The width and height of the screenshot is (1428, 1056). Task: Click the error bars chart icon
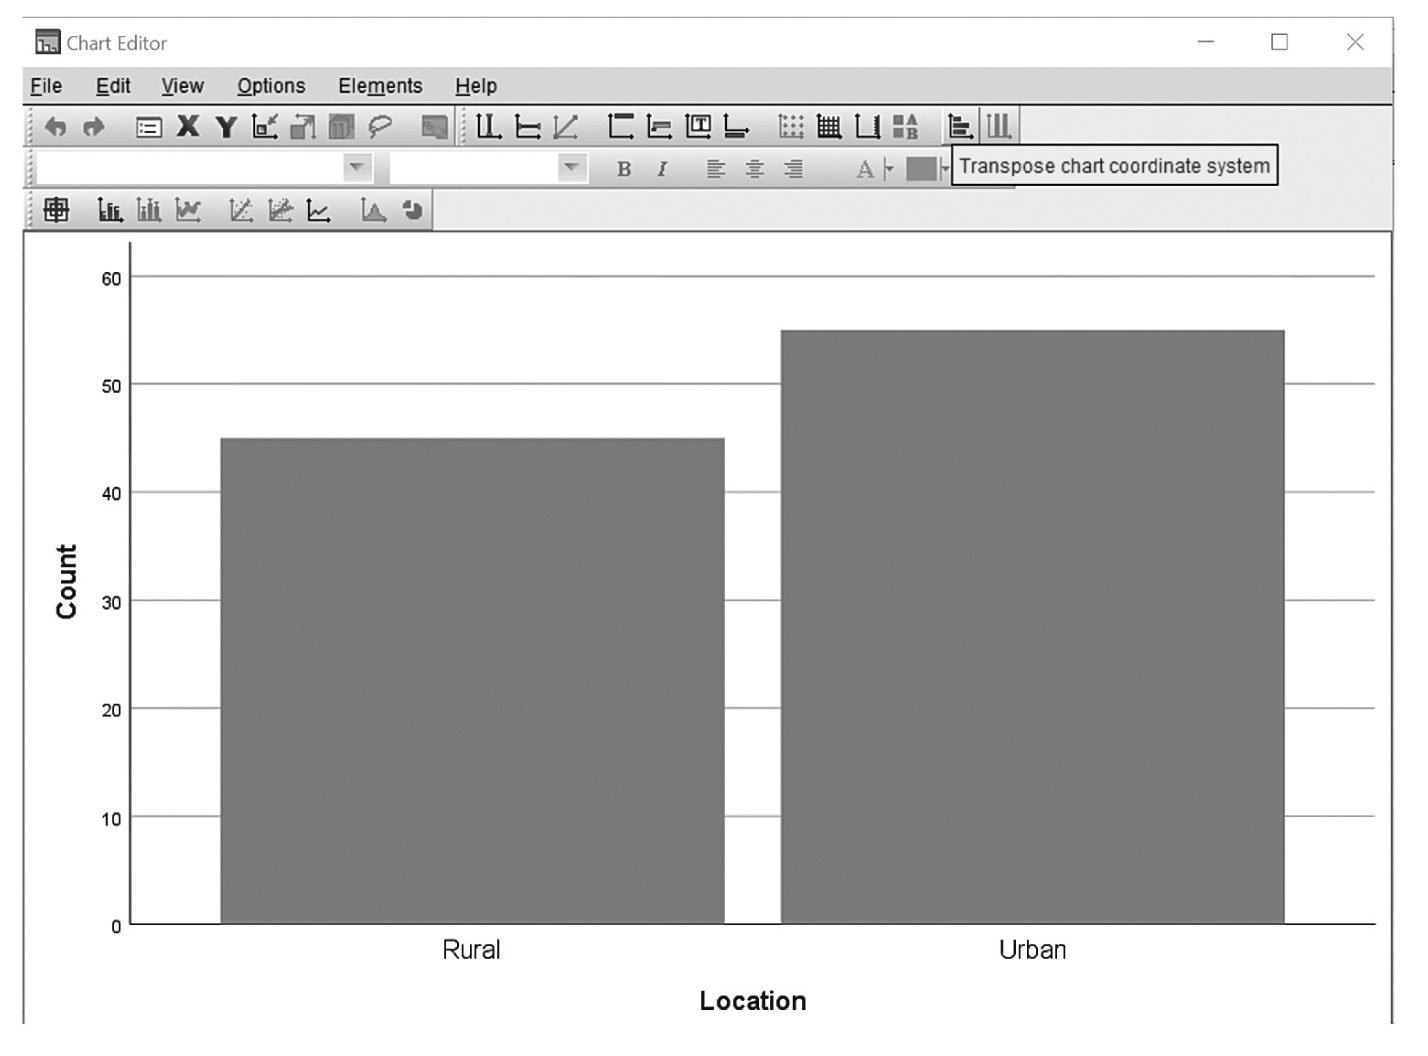149,210
